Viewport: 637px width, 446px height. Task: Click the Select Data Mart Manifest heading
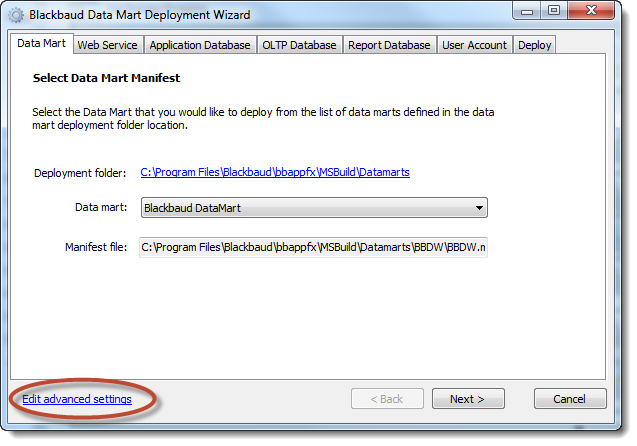106,78
